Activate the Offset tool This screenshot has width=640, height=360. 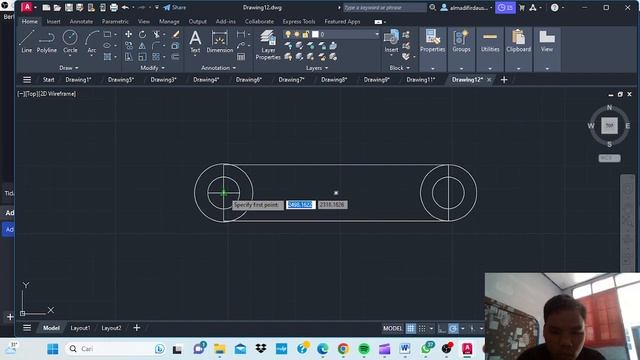pos(176,57)
